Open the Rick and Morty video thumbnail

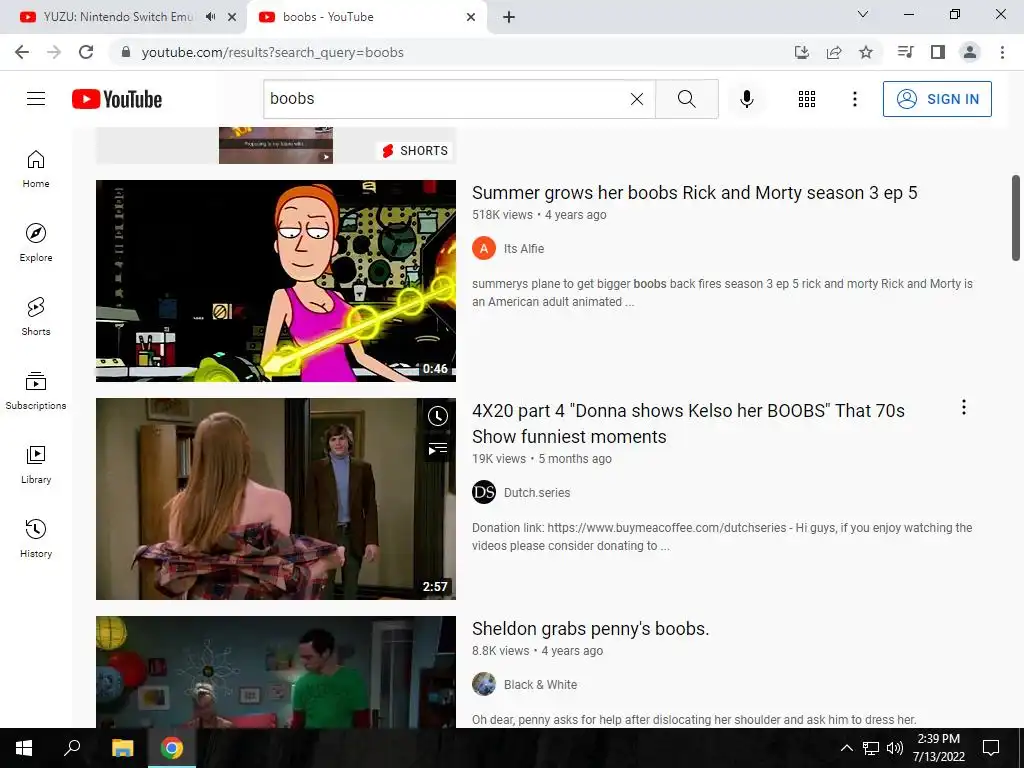click(276, 281)
